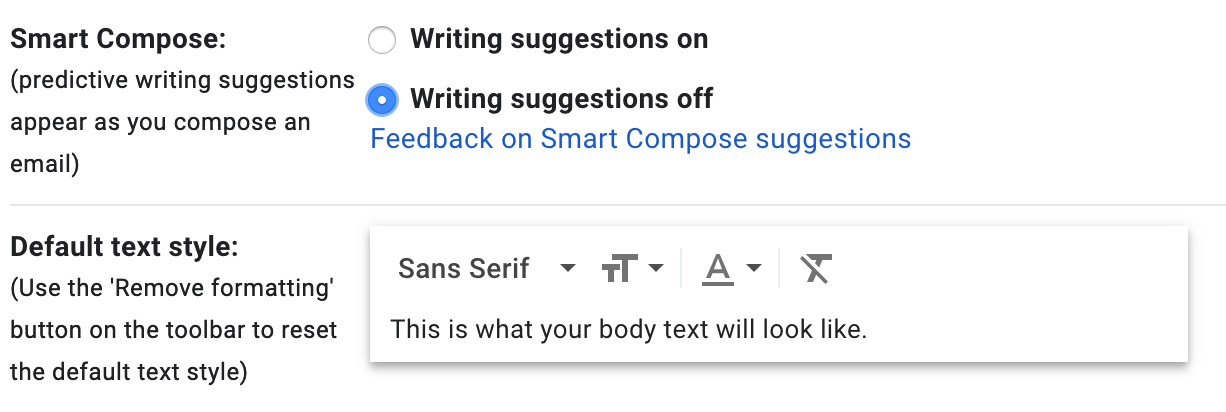Click the color bar beneath the 'A'
Viewport: 1226px width, 412px height.
(717, 283)
